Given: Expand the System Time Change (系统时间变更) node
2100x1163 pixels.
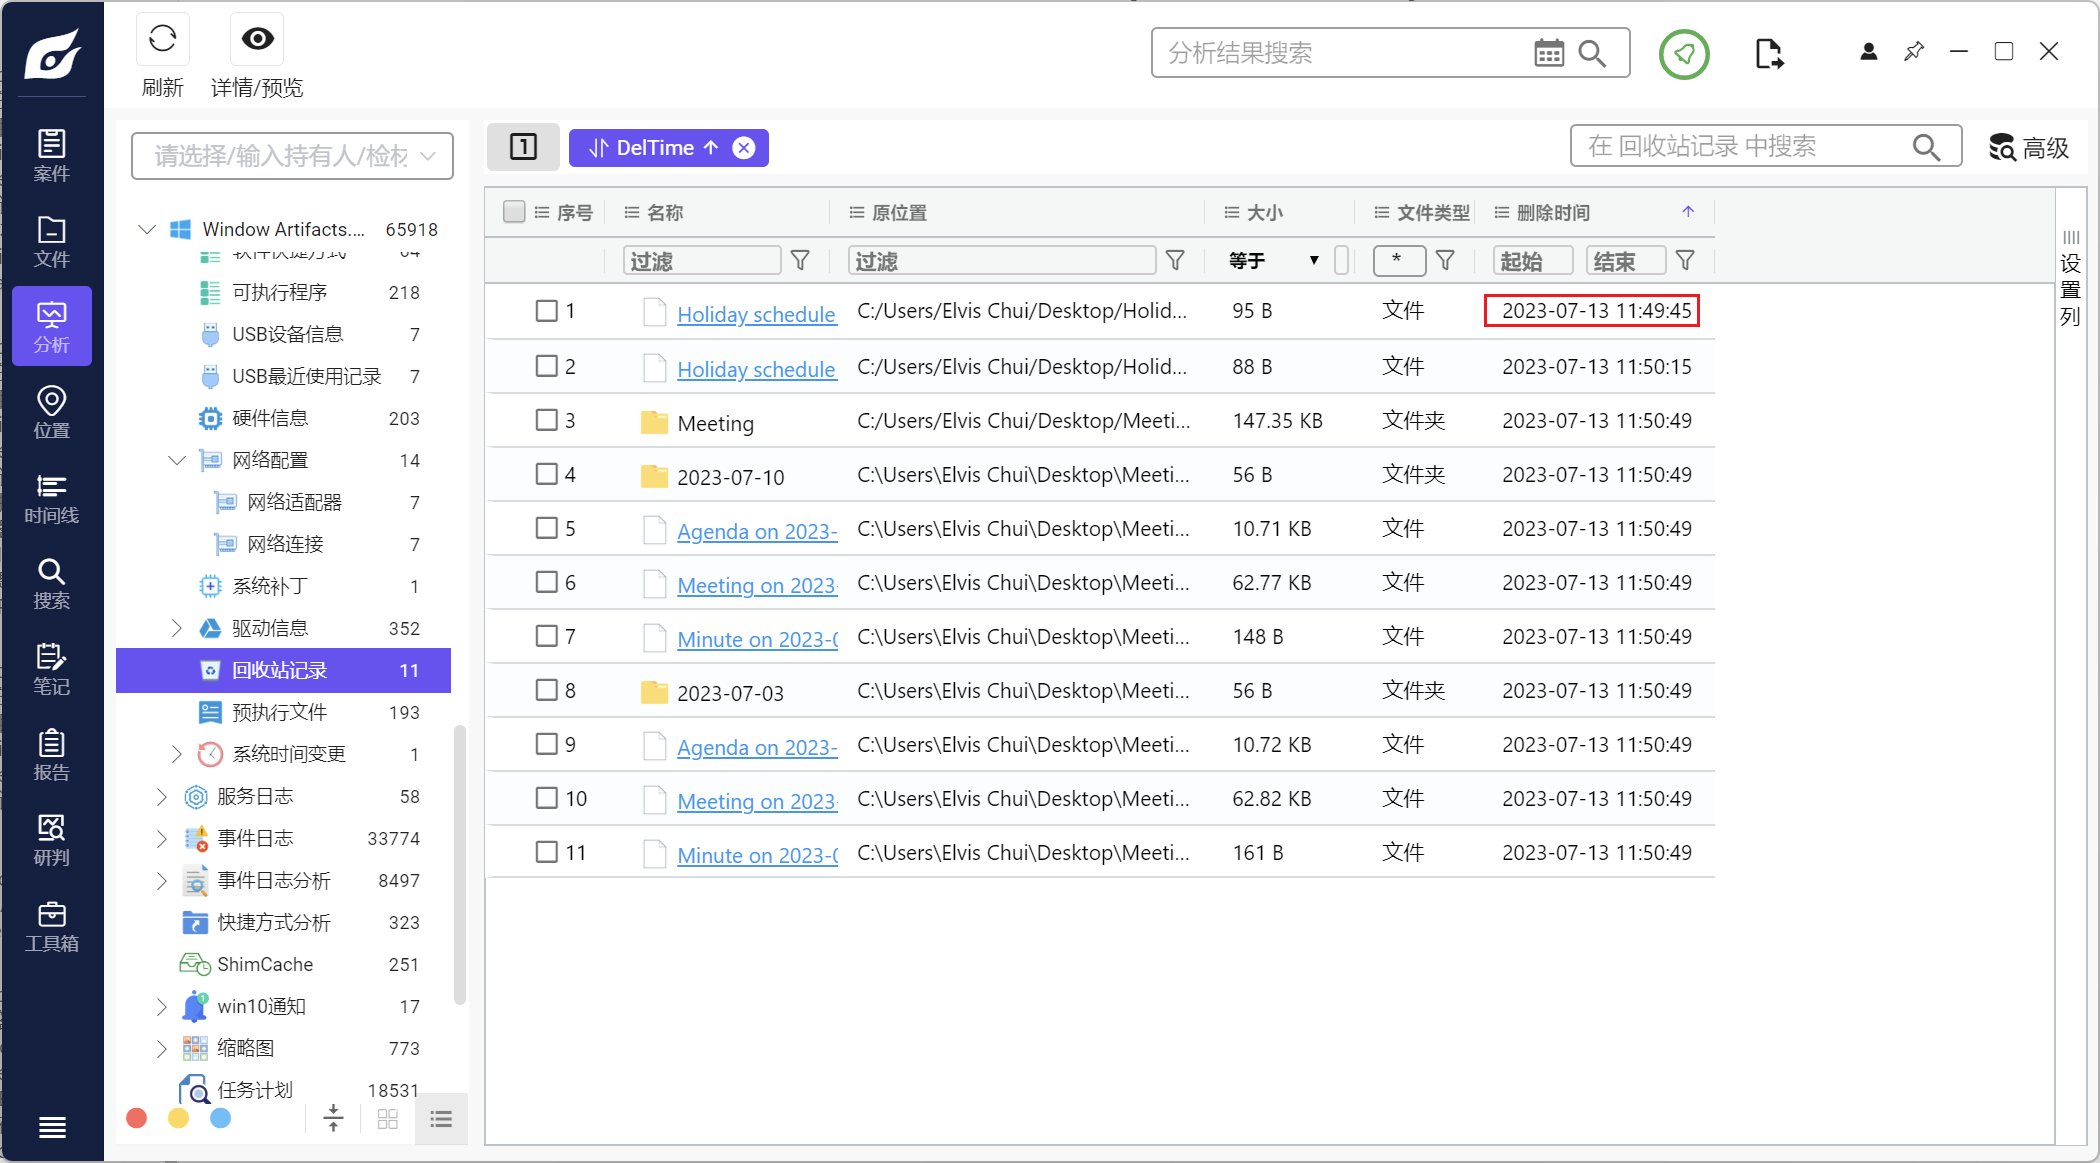Looking at the screenshot, I should [x=177, y=754].
